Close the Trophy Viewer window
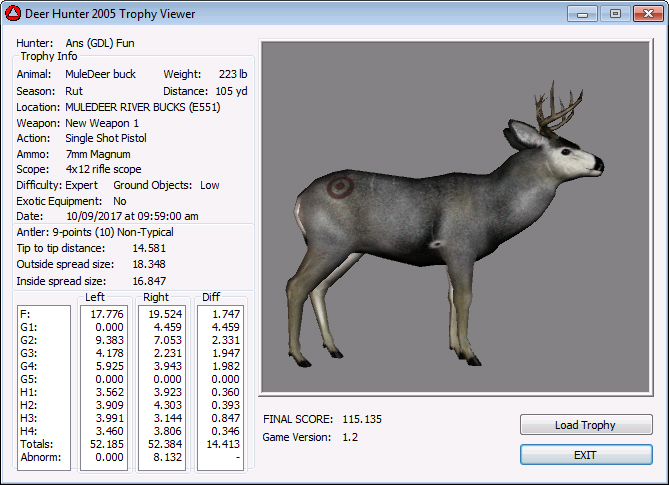This screenshot has height=485, width=669. [x=645, y=14]
